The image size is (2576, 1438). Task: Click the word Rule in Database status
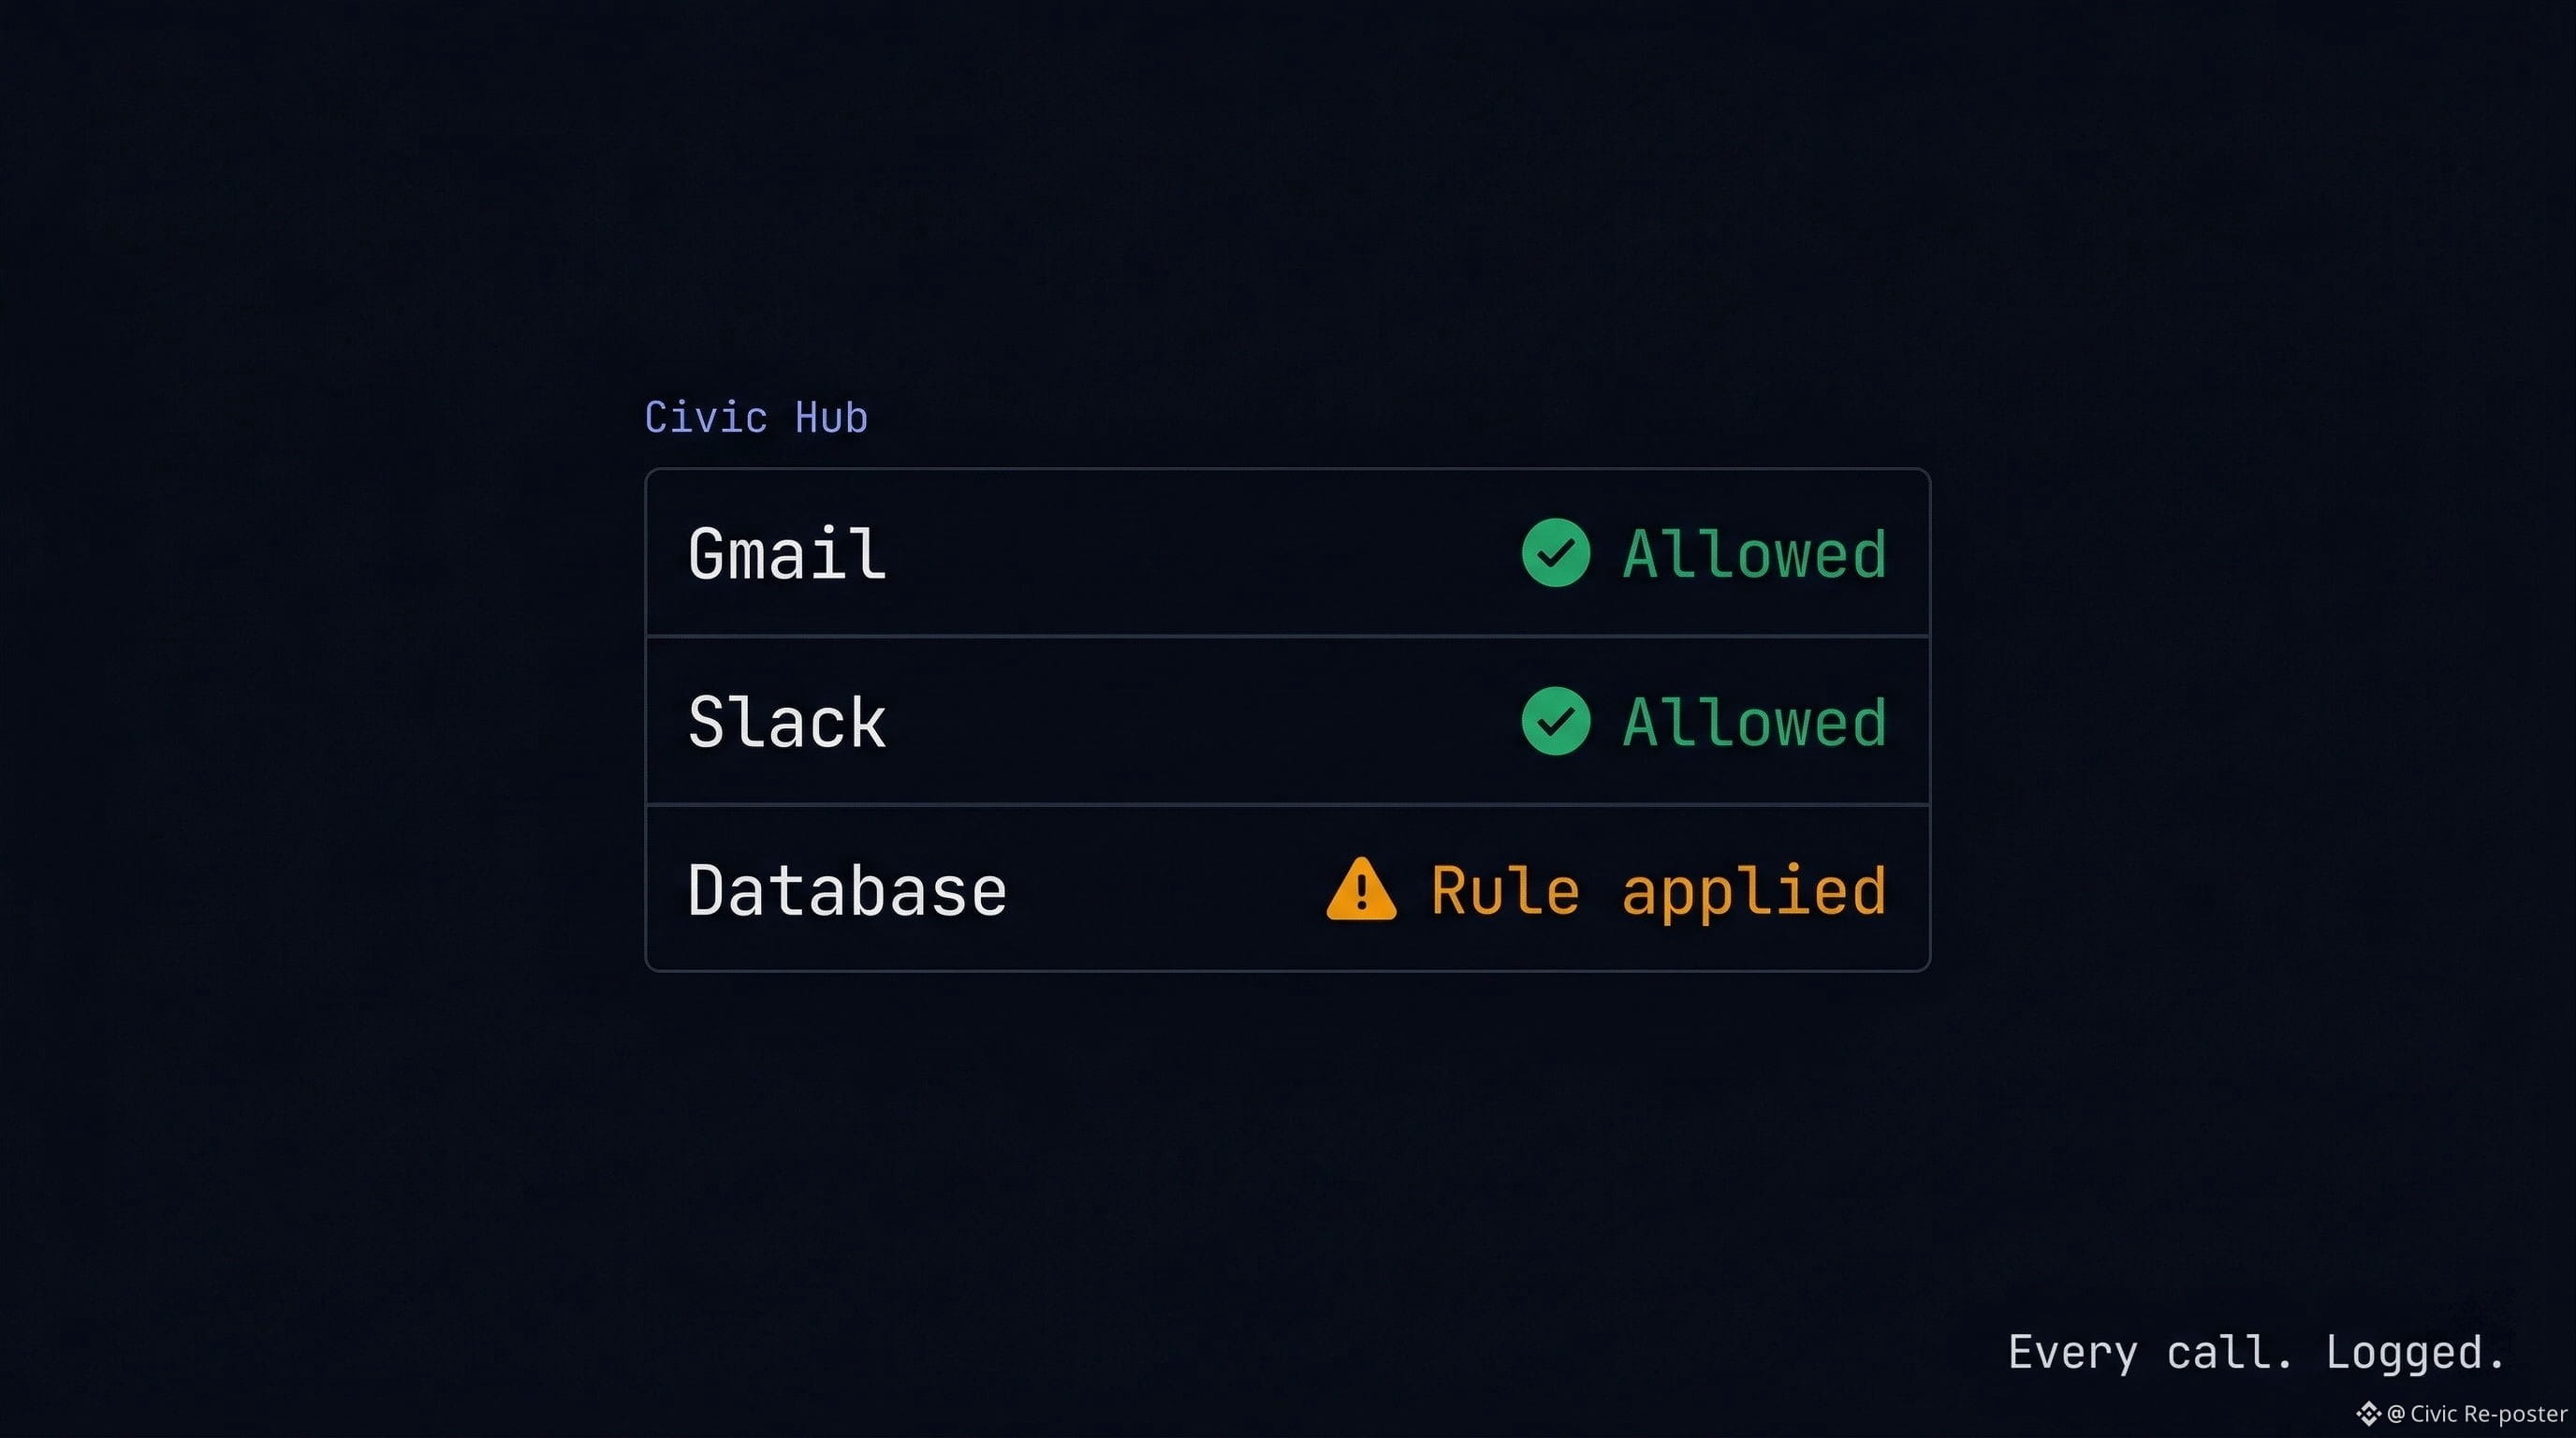click(1505, 890)
